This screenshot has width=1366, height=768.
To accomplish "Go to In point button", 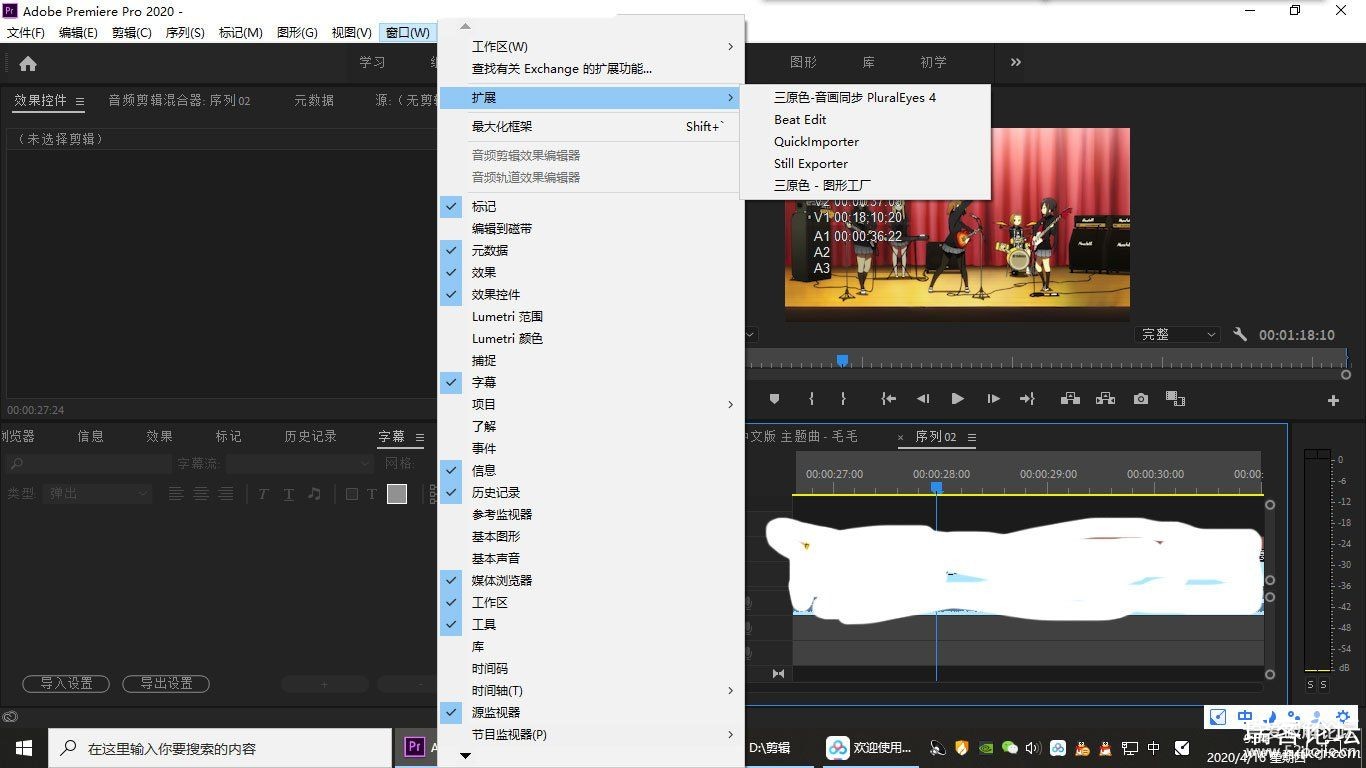I will [888, 399].
